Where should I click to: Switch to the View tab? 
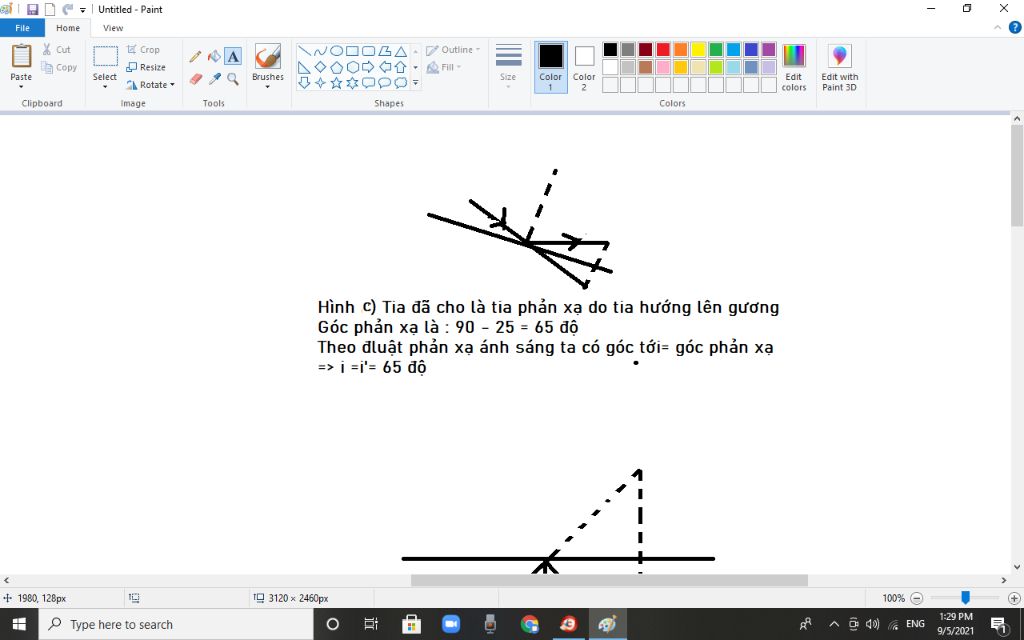click(x=113, y=27)
